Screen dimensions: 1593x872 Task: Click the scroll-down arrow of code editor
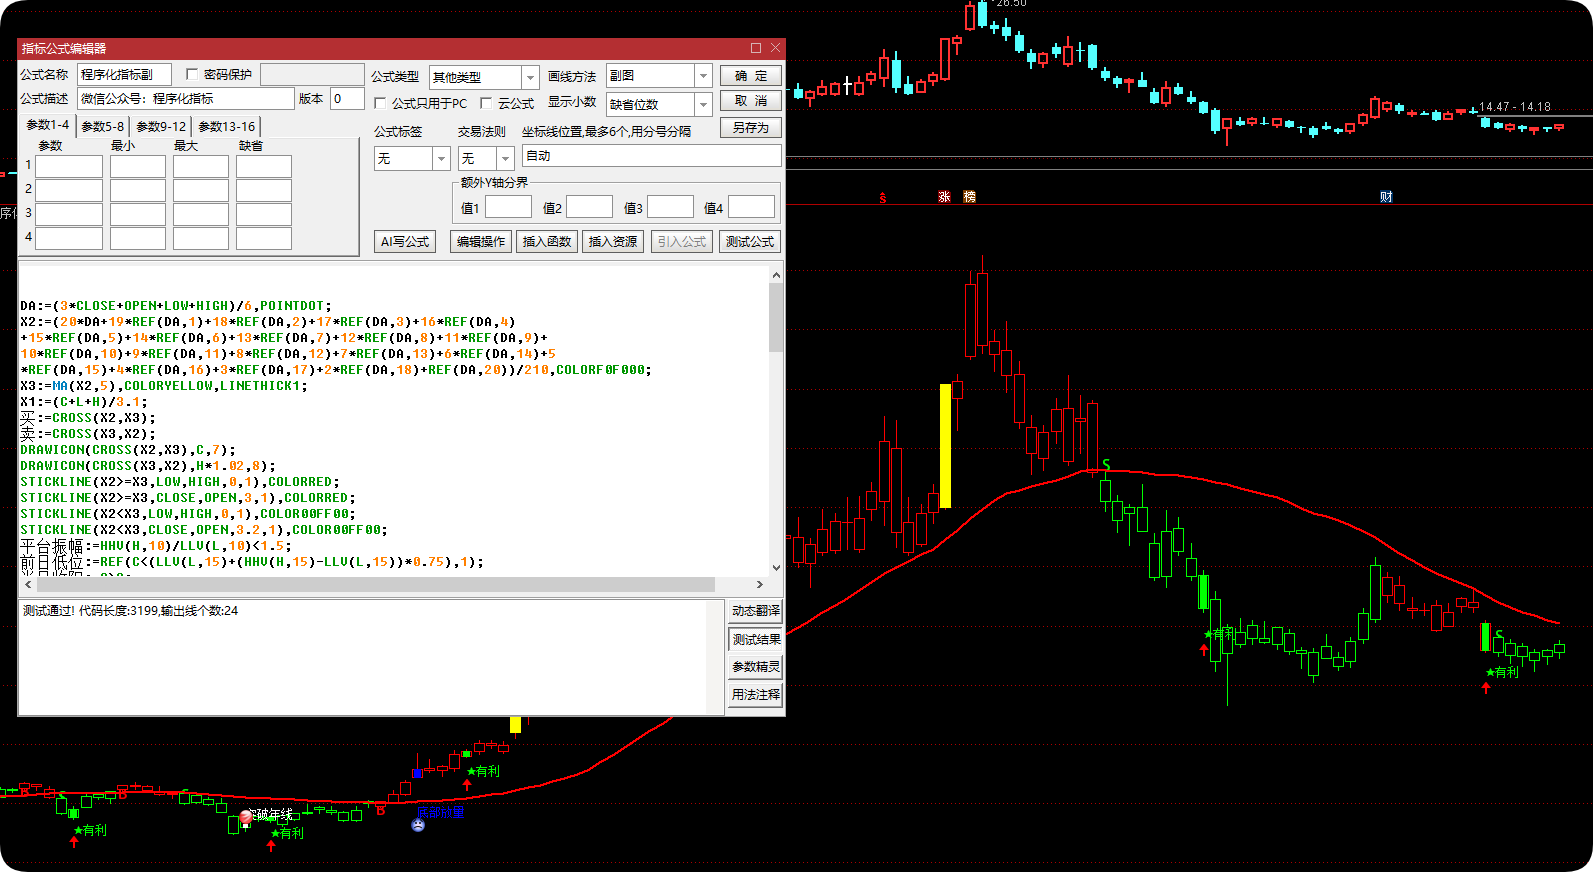point(776,567)
